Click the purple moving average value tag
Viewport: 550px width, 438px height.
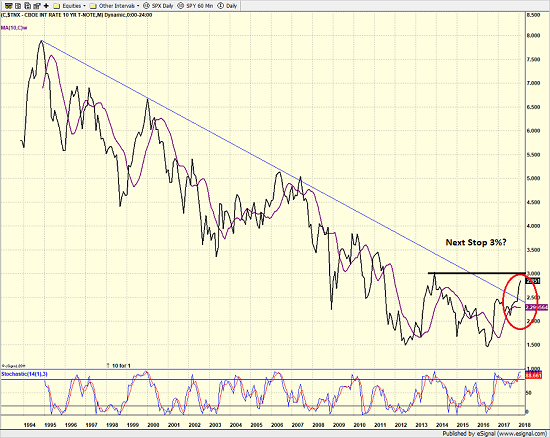537,307
